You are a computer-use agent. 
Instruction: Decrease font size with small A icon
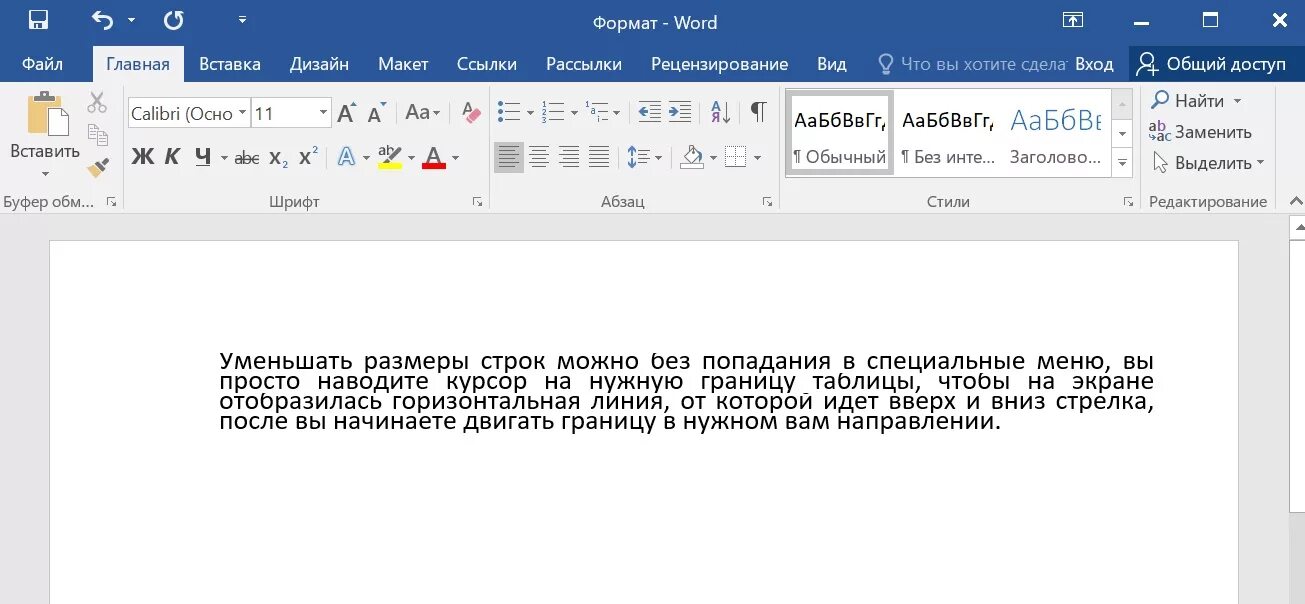tap(376, 113)
